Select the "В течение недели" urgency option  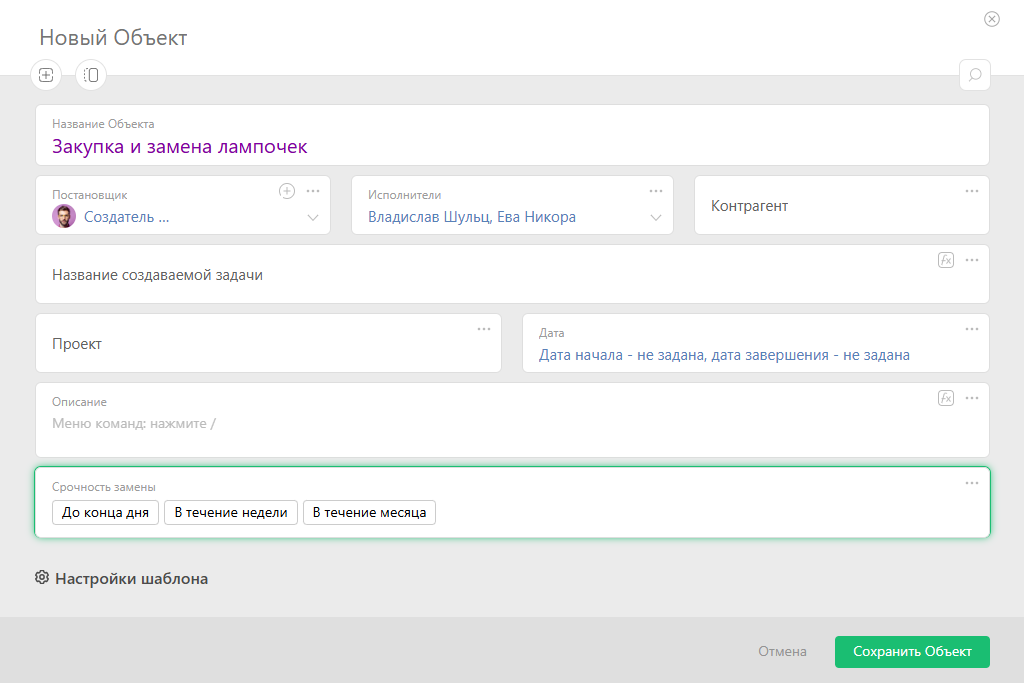(231, 513)
